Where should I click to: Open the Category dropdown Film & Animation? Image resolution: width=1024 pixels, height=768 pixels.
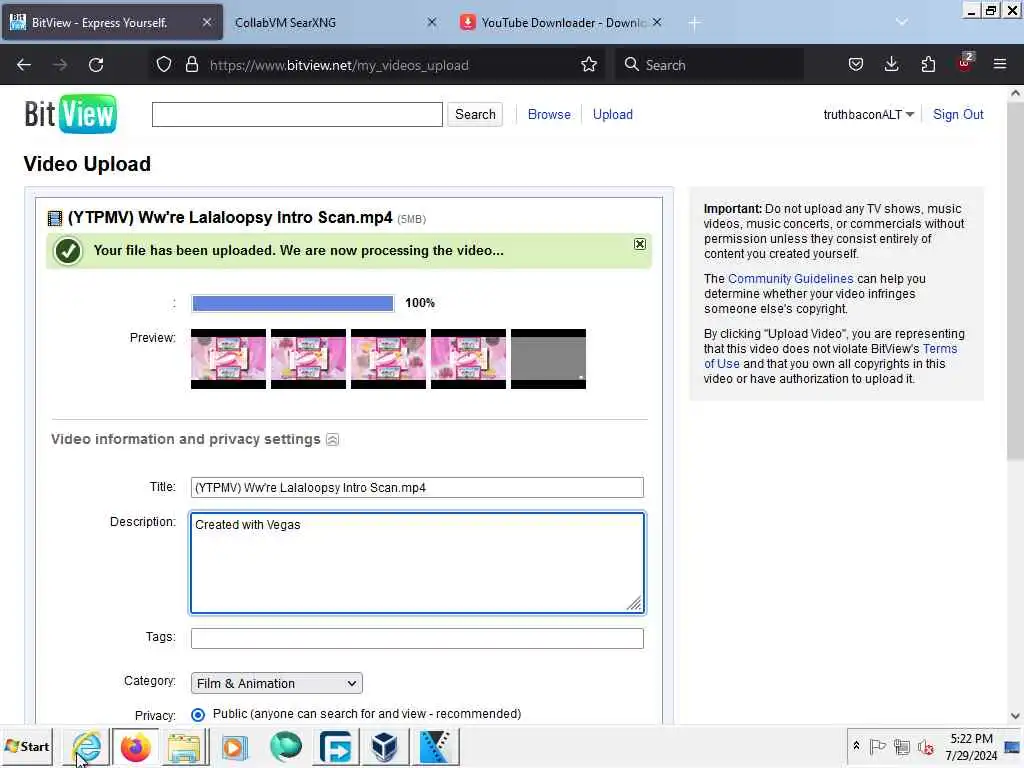point(276,683)
